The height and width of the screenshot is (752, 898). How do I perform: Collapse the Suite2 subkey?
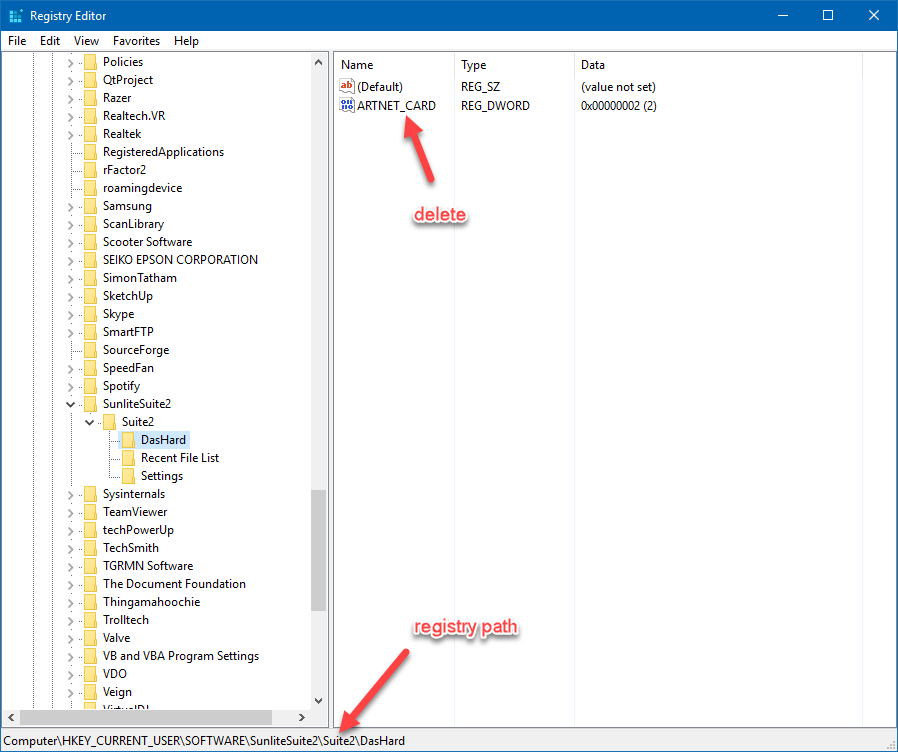click(89, 423)
